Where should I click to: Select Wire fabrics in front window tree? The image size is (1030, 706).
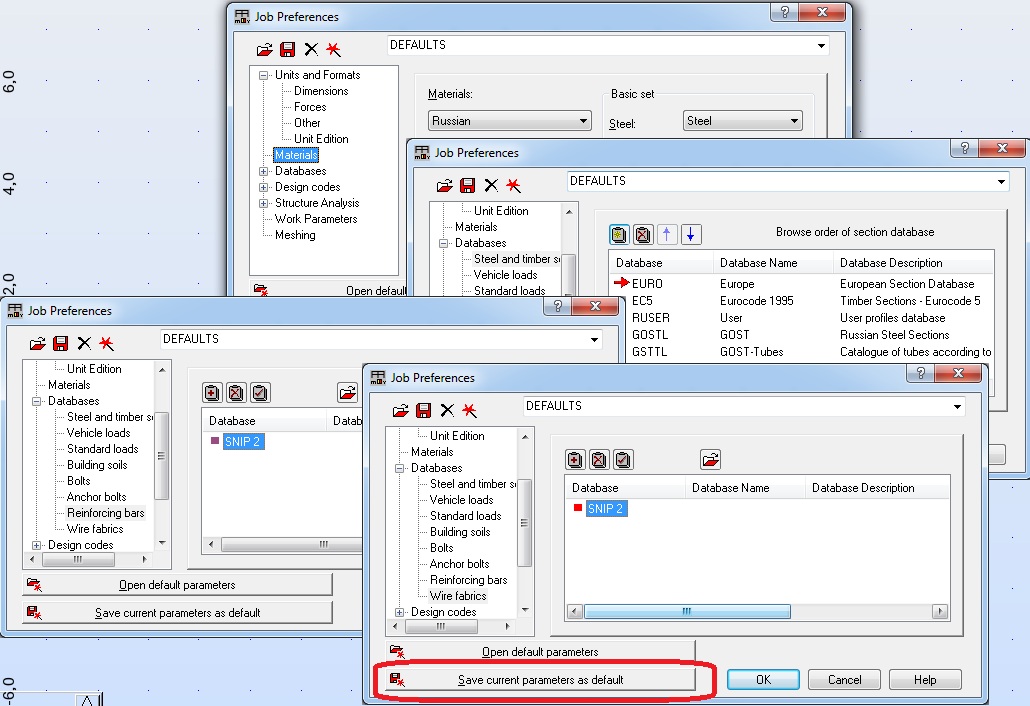click(x=458, y=596)
